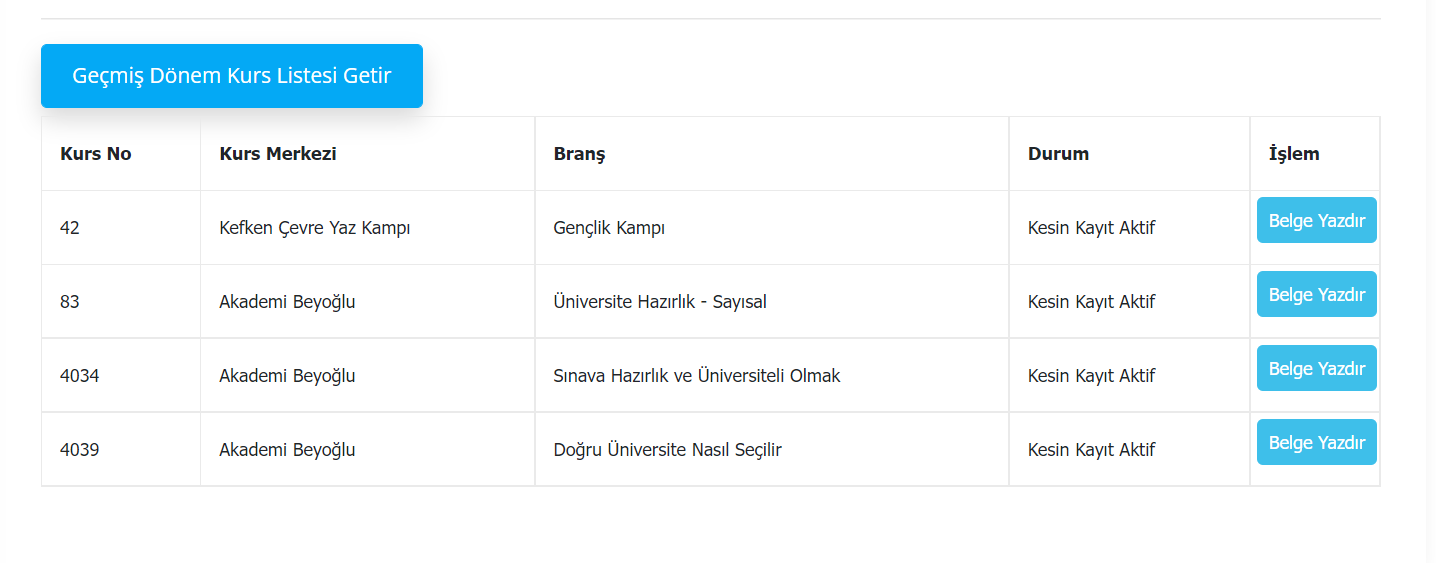
Task: Click Sınava Hazırlık ve Üniversiteli Olmak text
Action: (x=697, y=376)
